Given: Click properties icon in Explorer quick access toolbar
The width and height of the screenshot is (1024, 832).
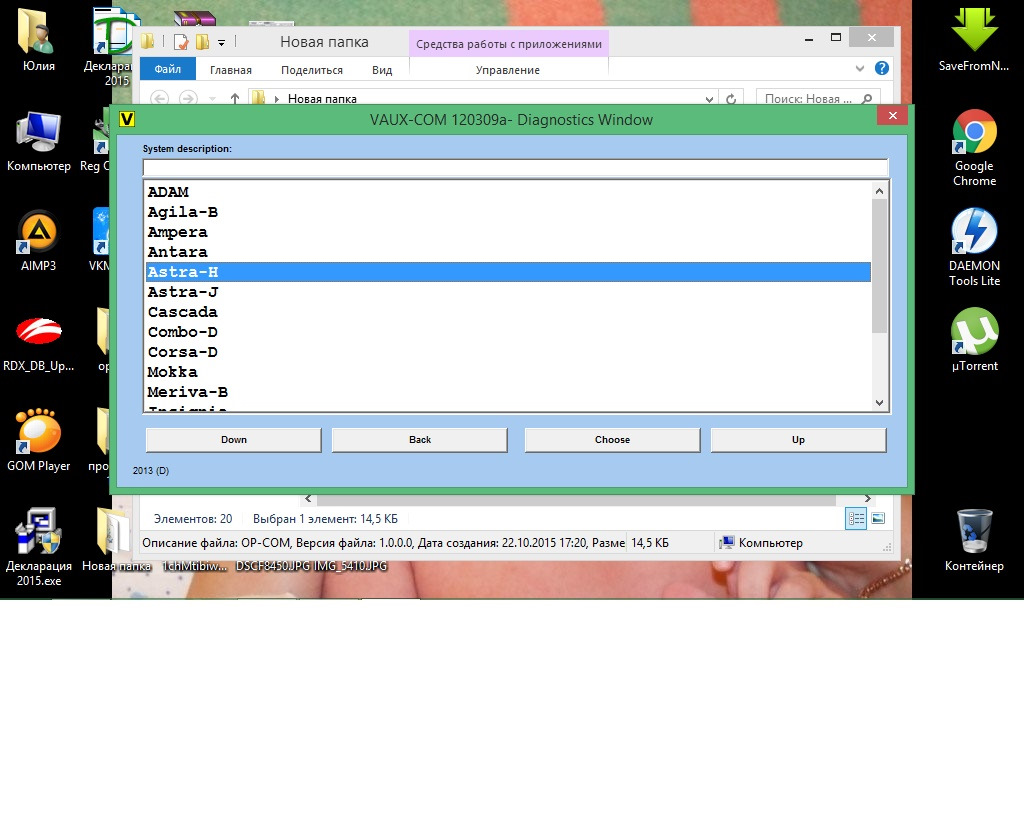Looking at the screenshot, I should (181, 42).
